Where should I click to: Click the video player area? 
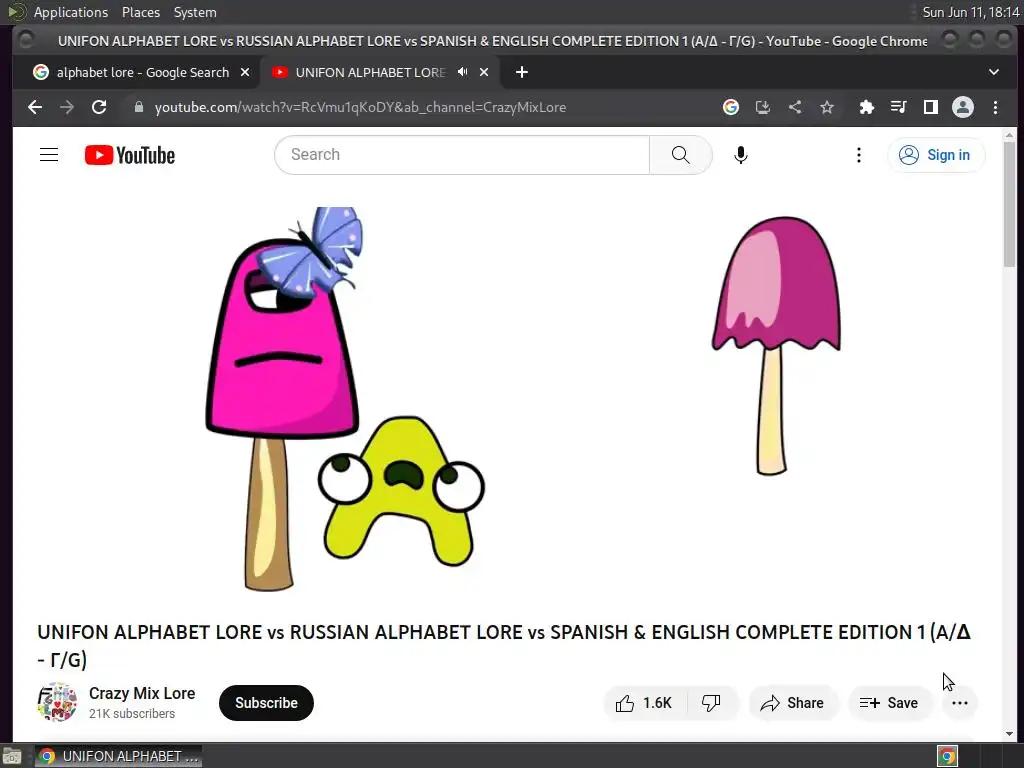click(505, 398)
